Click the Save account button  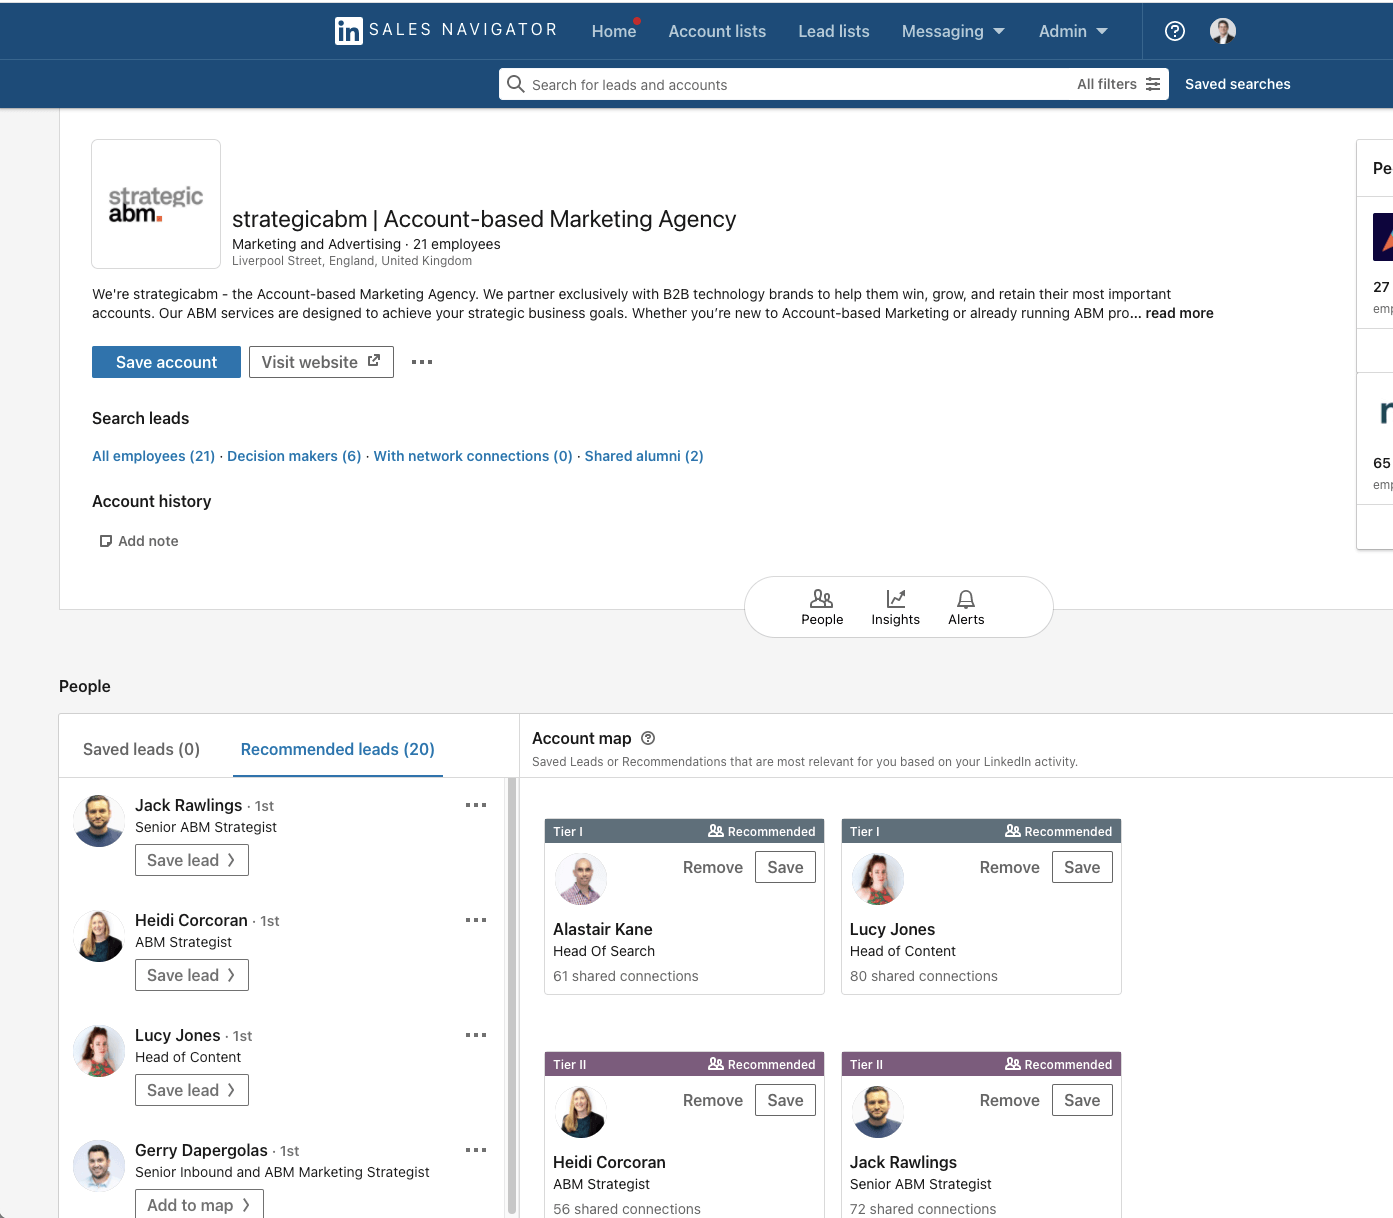(166, 362)
